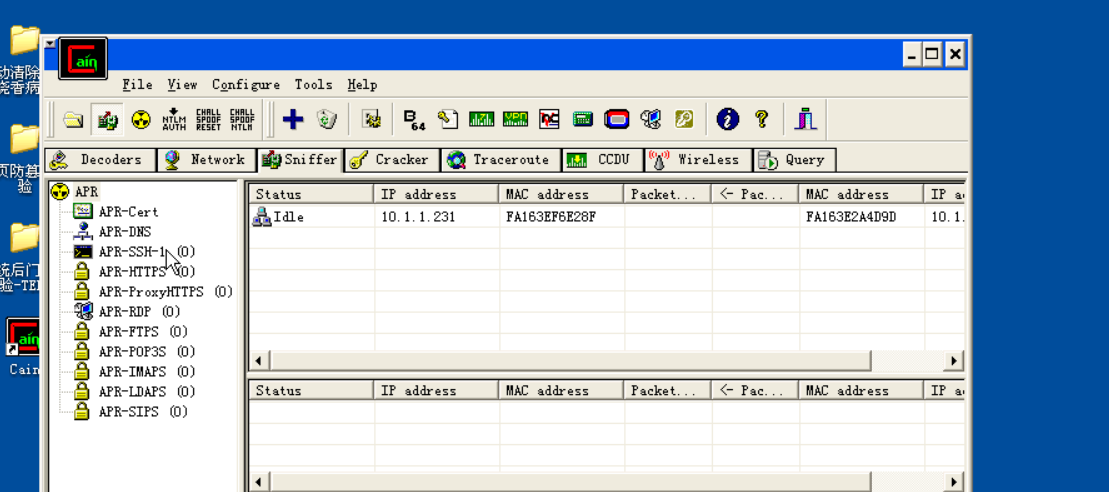Click MAC address cell FA163E2A4D9D
1109x492 pixels.
851,217
